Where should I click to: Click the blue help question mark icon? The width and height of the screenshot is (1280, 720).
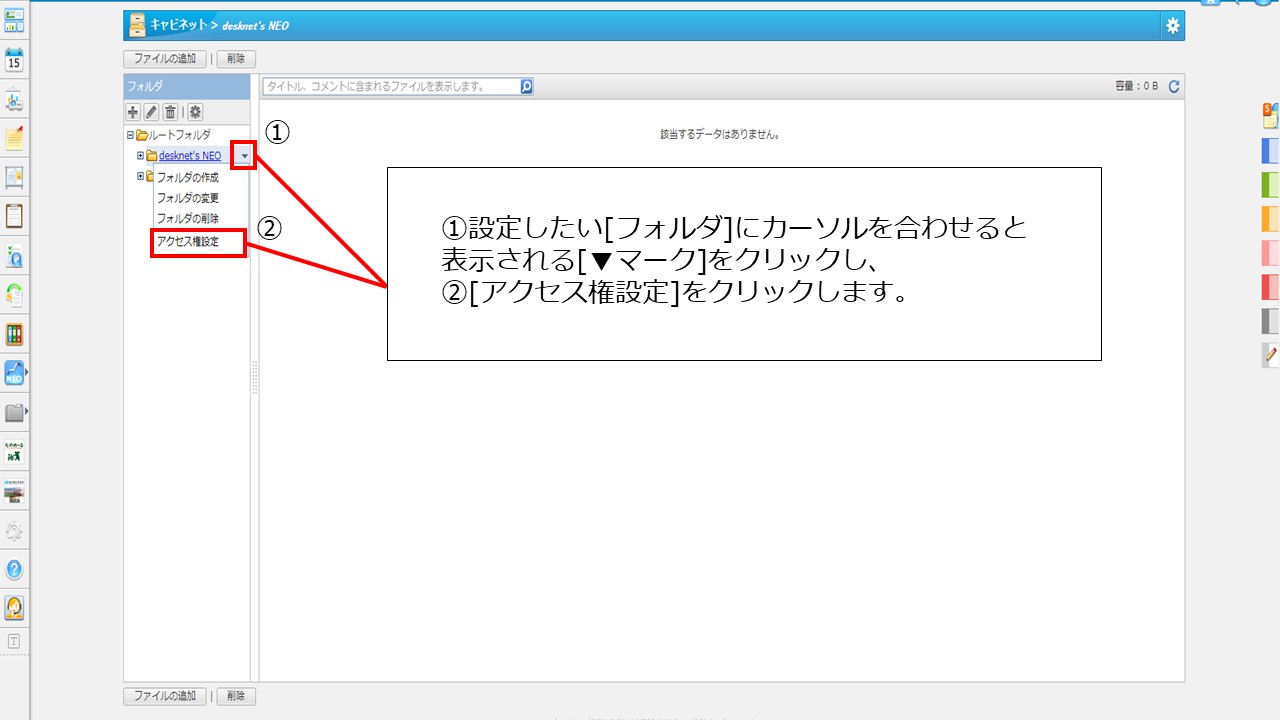pyautogui.click(x=14, y=569)
